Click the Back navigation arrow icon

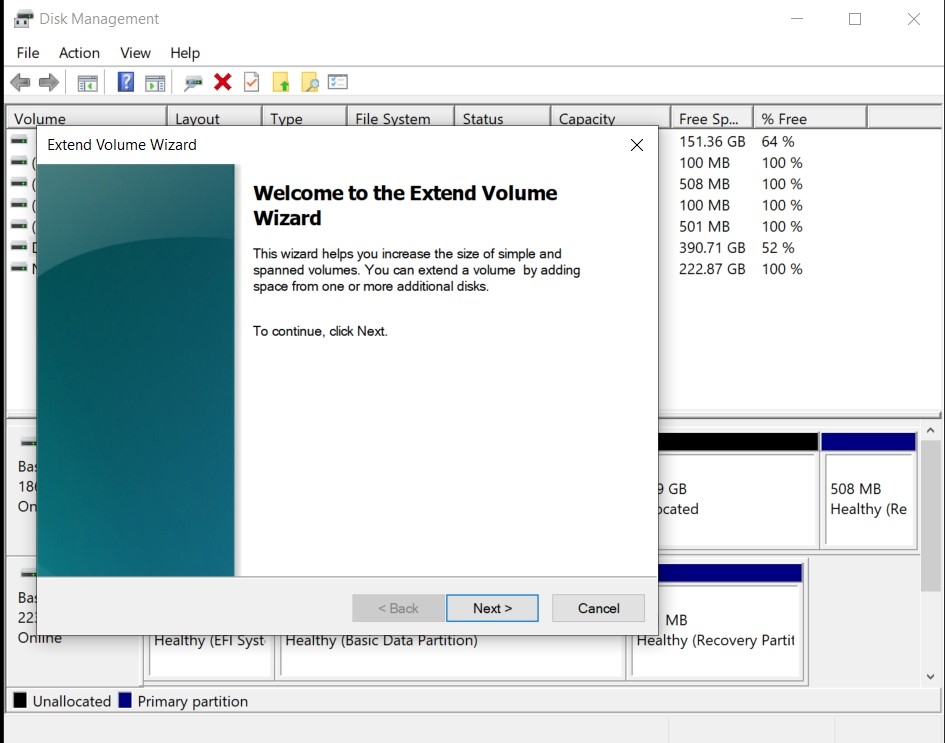pyautogui.click(x=19, y=81)
